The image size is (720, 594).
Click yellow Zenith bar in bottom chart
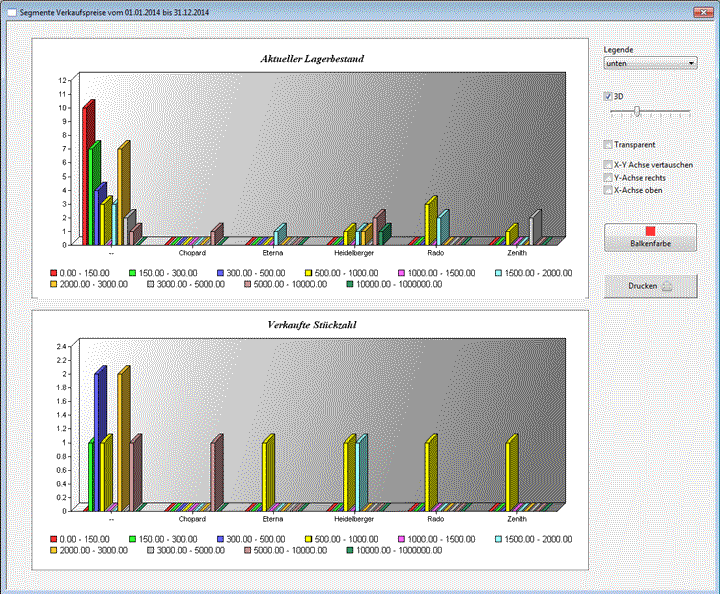(x=511, y=473)
